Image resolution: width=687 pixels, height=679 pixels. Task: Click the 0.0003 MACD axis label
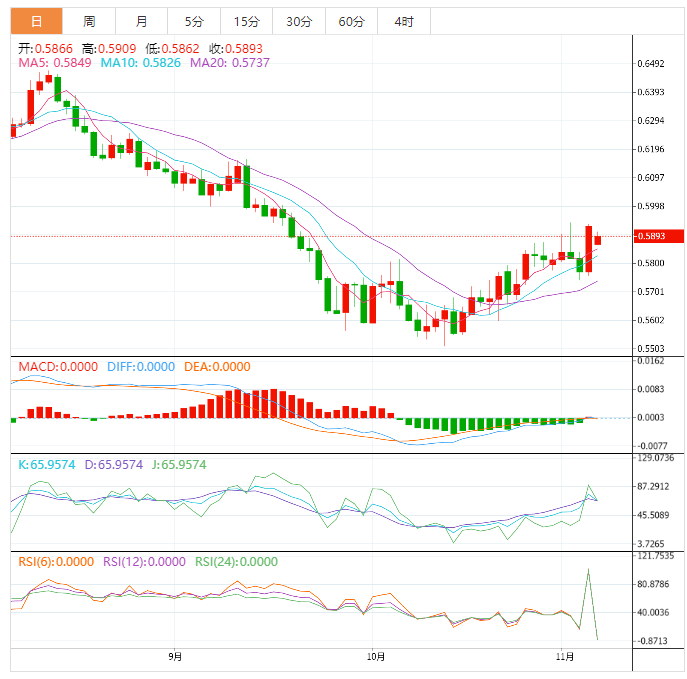pos(651,417)
